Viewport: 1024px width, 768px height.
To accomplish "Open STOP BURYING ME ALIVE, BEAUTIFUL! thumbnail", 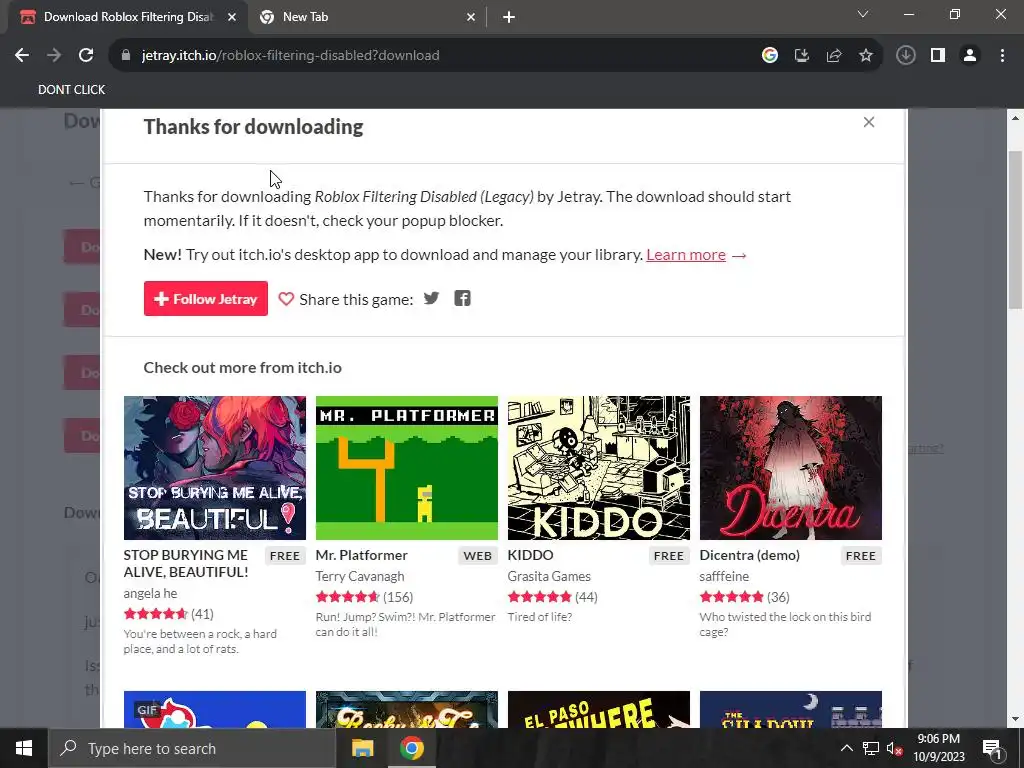I will click(215, 468).
